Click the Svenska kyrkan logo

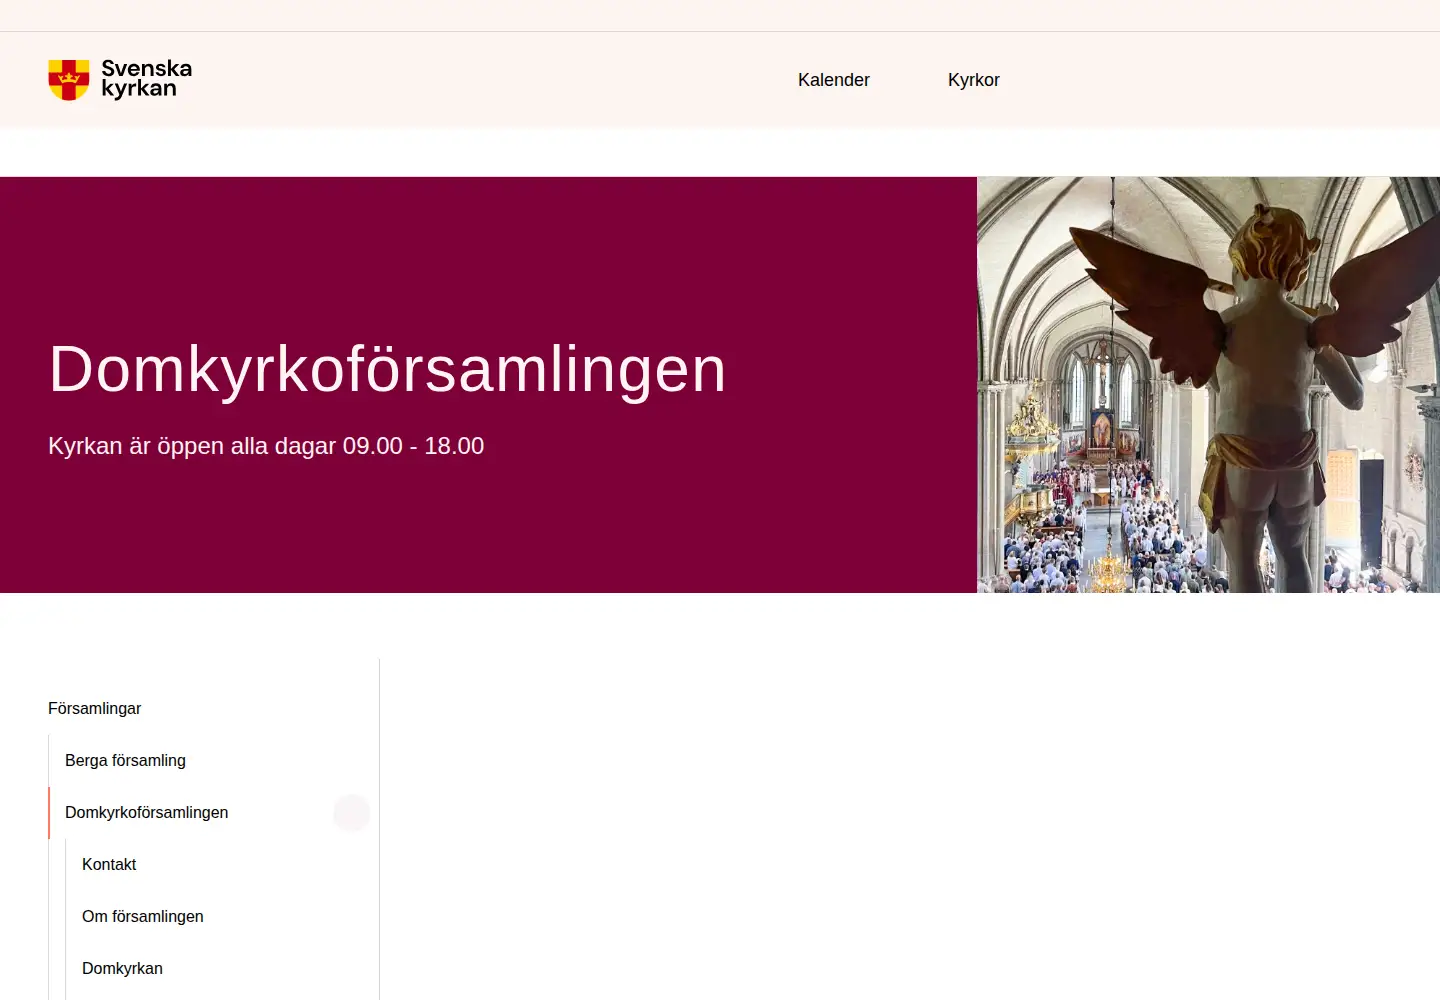point(120,80)
